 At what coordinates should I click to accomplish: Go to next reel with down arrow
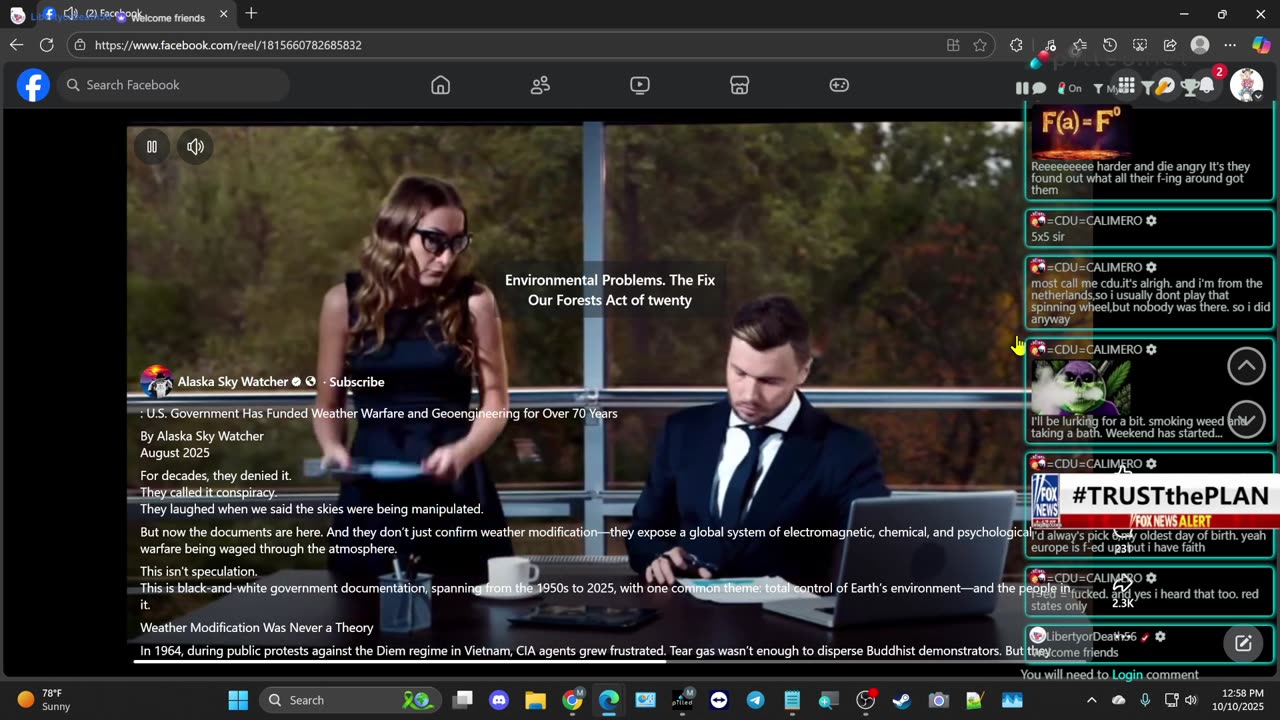coord(1246,420)
